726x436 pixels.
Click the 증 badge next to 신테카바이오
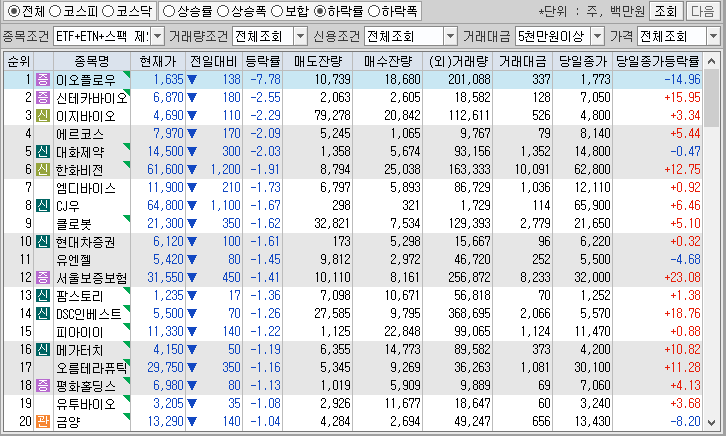43,97
